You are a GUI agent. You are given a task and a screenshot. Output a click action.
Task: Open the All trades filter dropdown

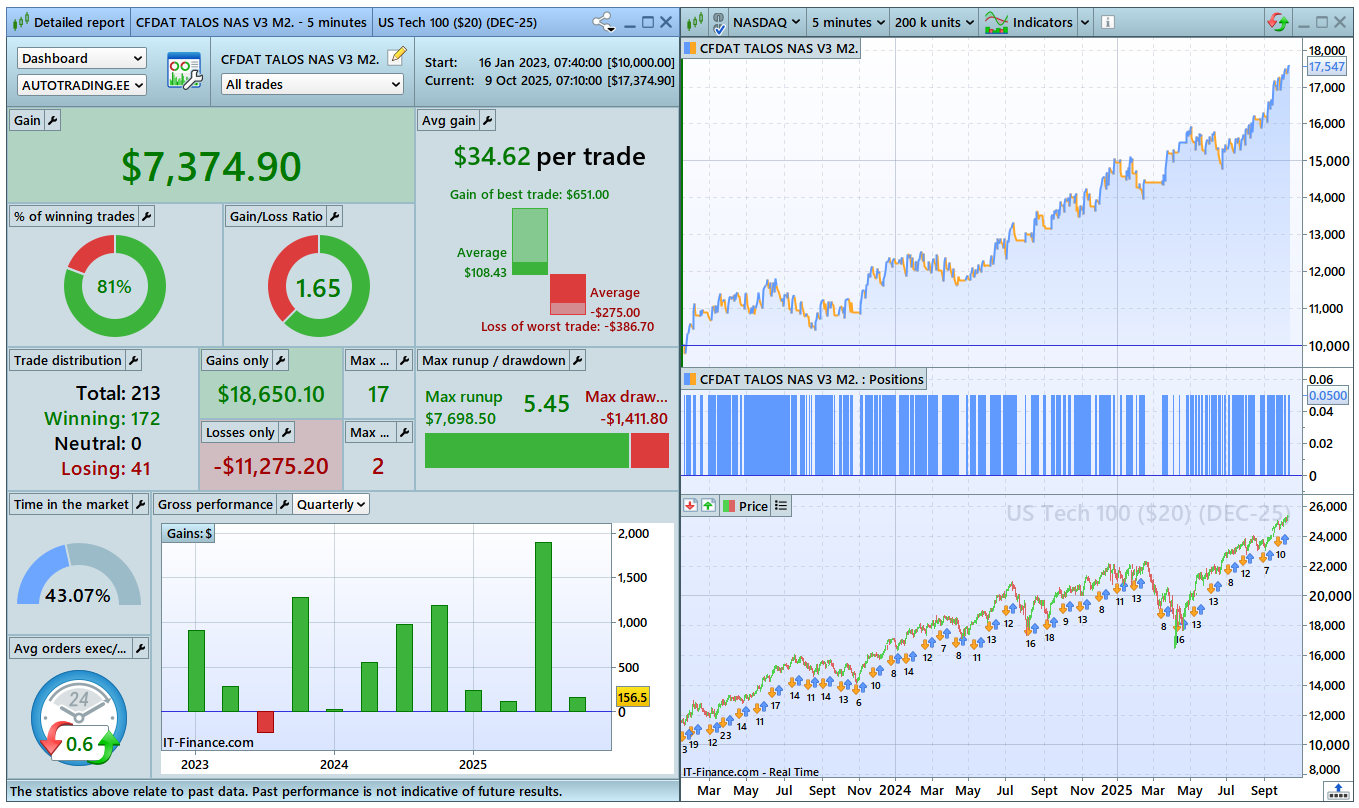(x=311, y=85)
